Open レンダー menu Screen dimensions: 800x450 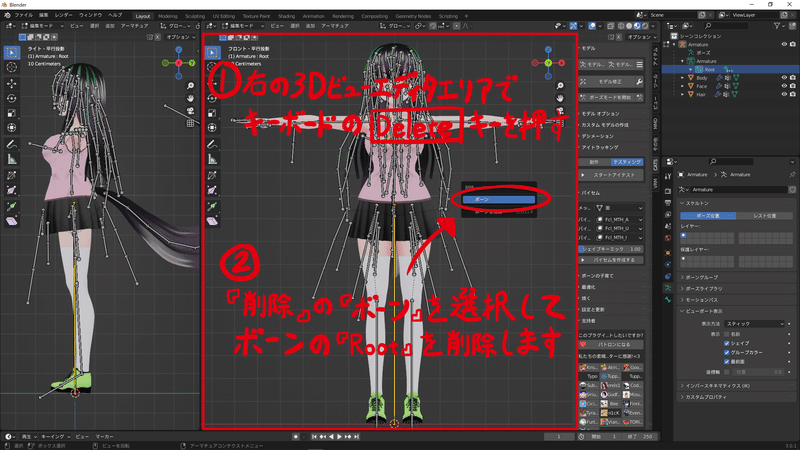pos(63,15)
